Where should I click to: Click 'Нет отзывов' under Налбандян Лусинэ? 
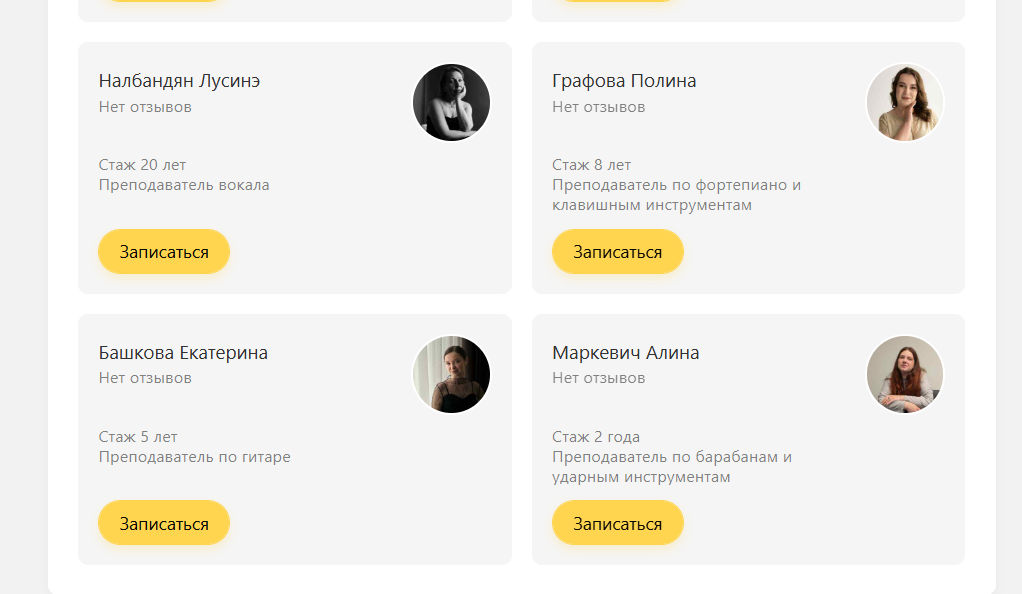[145, 107]
